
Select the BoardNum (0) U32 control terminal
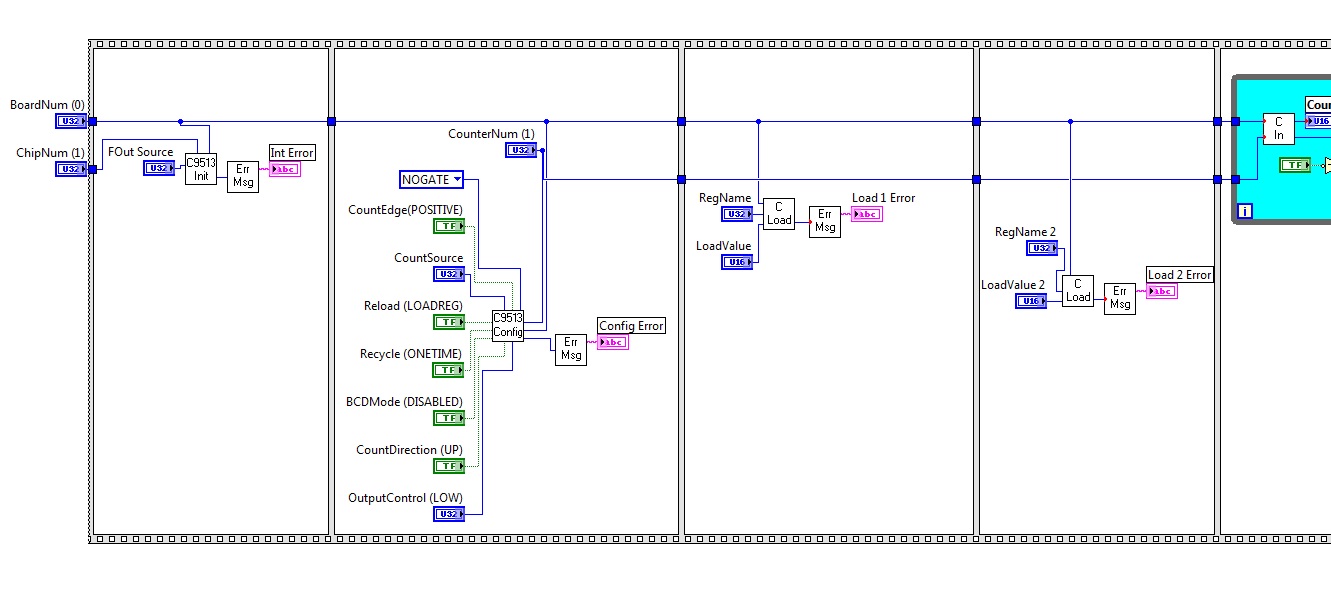71,121
